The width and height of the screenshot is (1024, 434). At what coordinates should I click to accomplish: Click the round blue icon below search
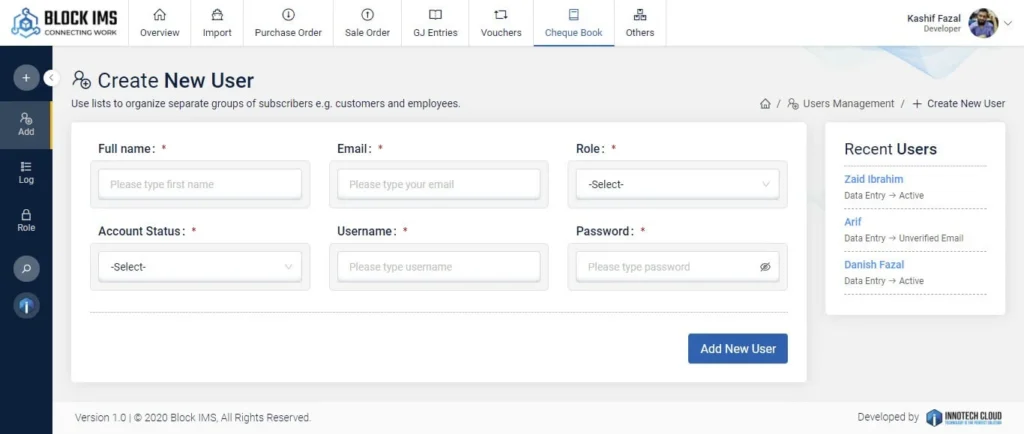(x=26, y=307)
